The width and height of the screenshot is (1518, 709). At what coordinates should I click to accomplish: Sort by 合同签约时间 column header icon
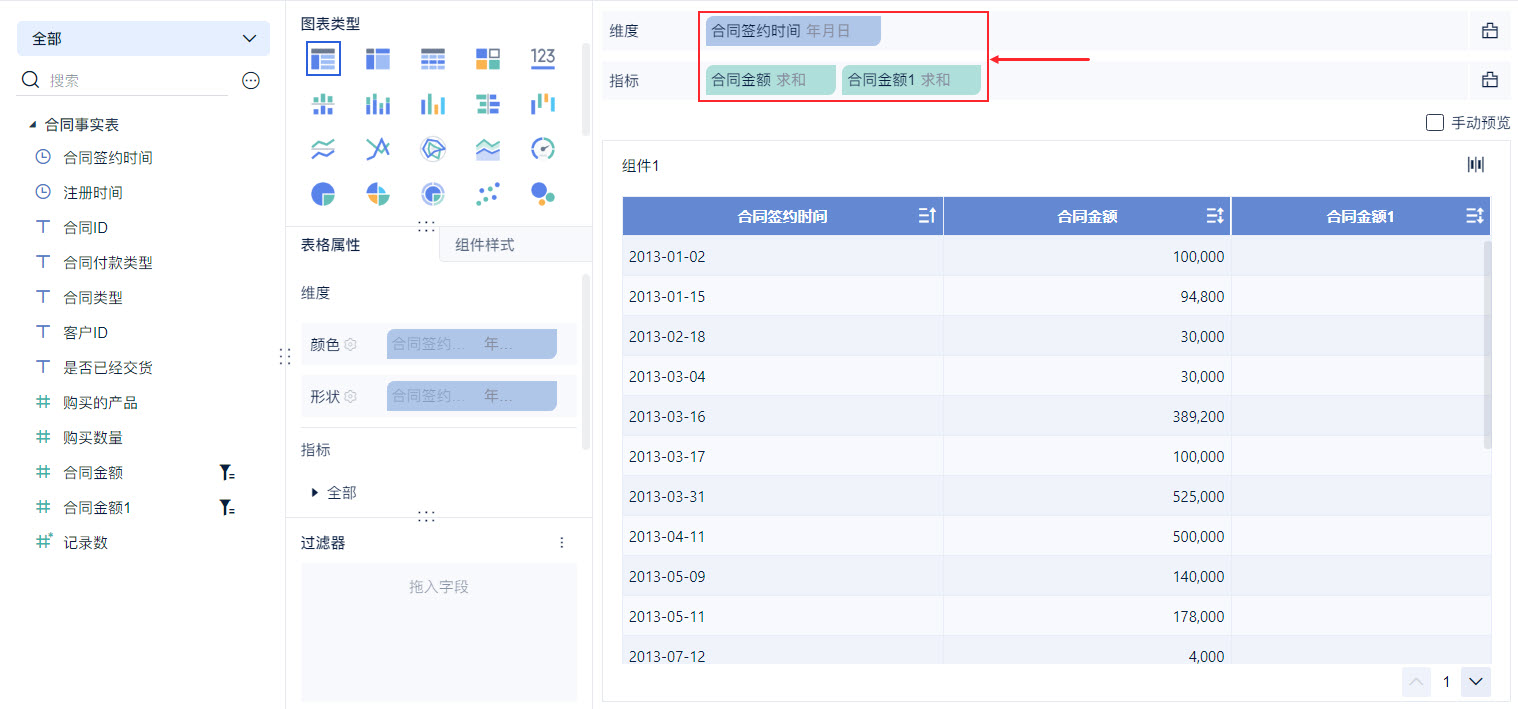(926, 215)
